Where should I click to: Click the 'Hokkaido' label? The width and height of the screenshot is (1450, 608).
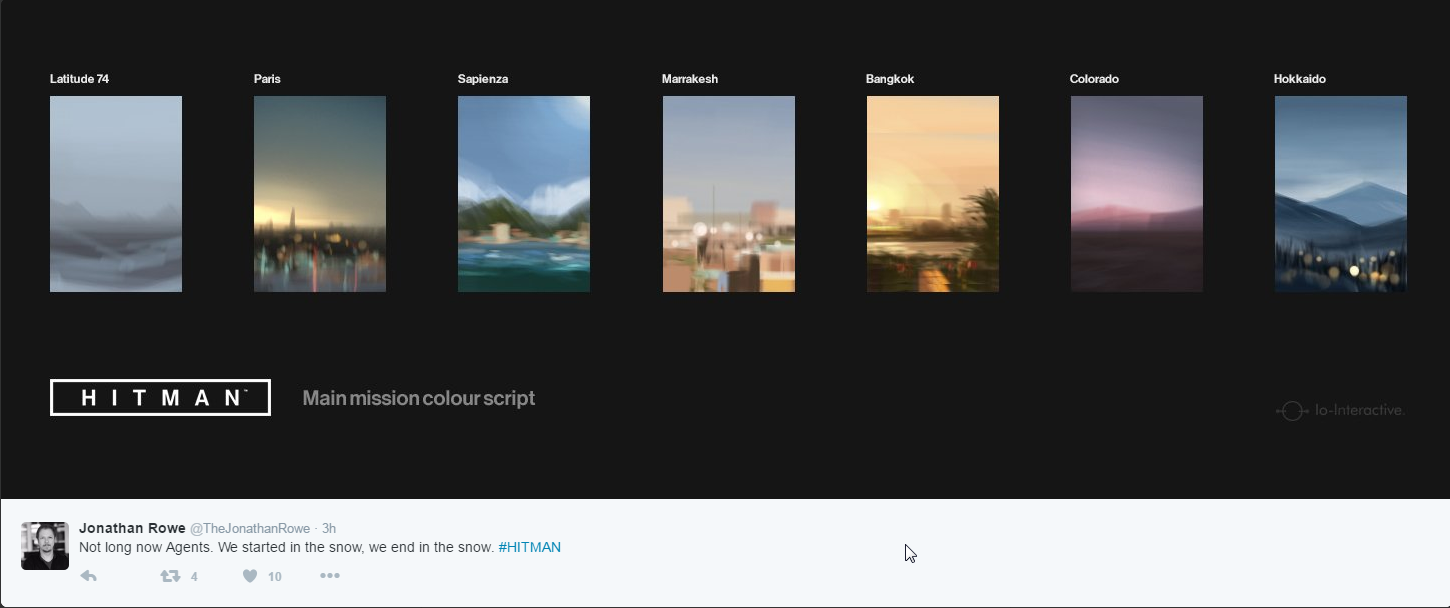(x=1300, y=79)
